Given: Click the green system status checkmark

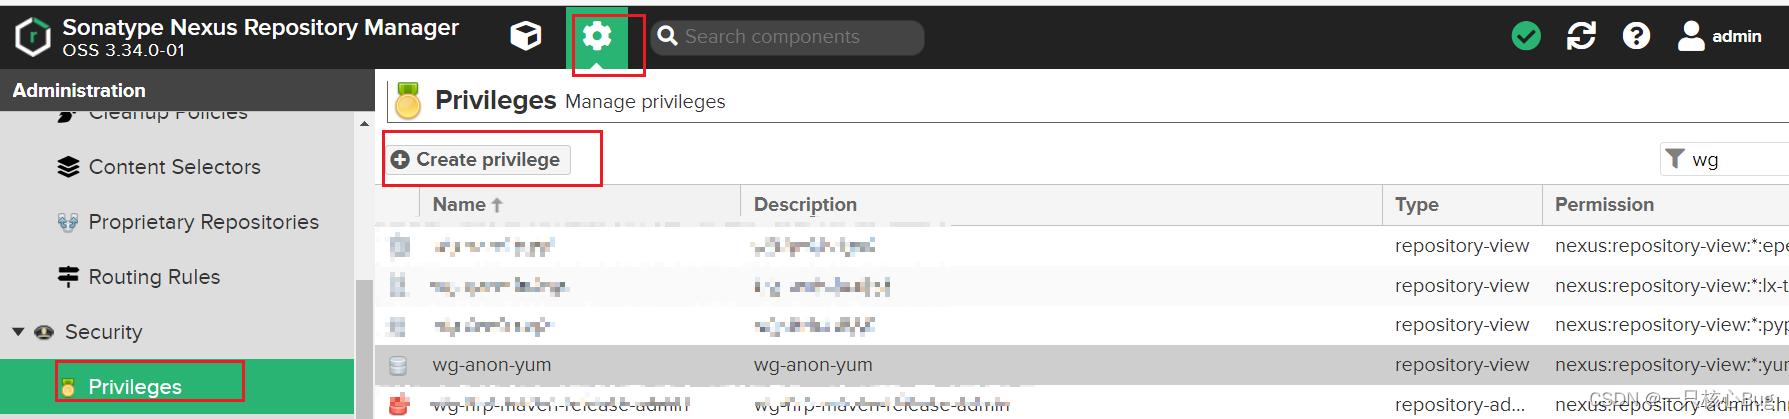Looking at the screenshot, I should 1526,37.
